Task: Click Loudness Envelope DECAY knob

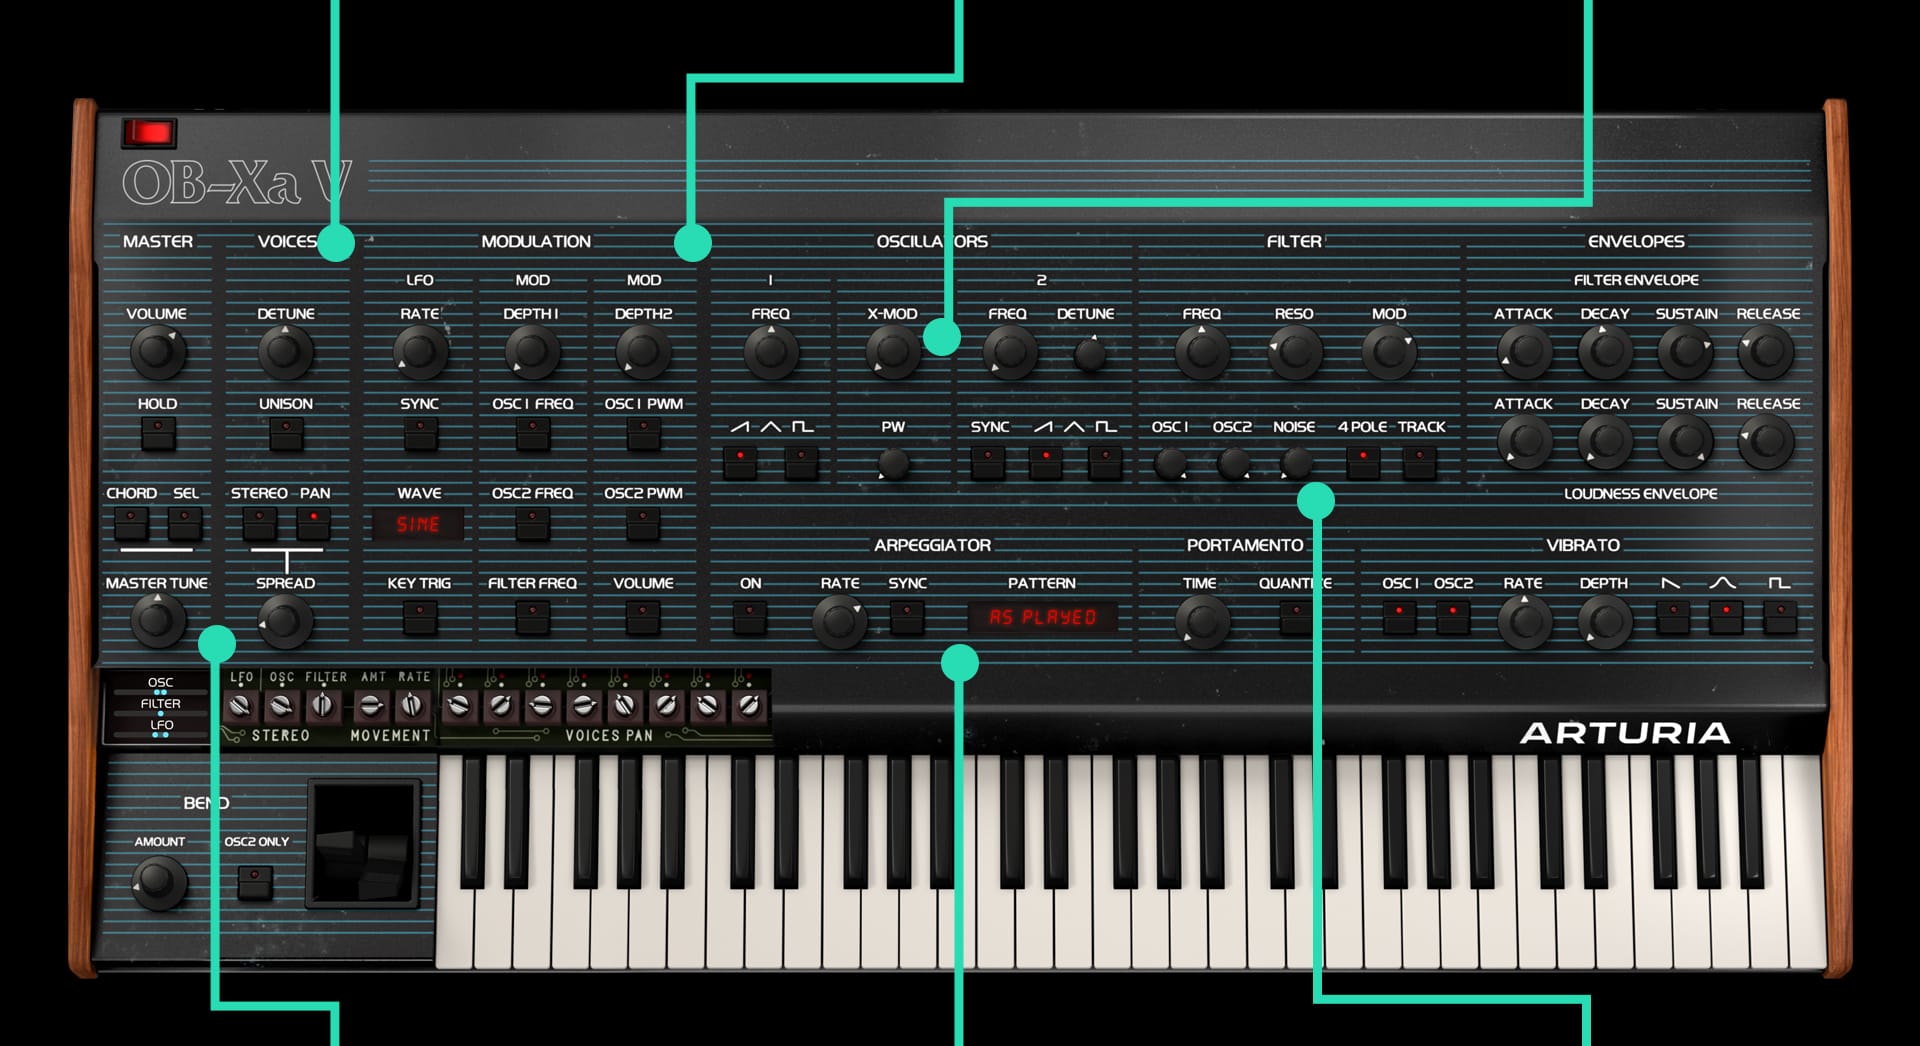Action: [1605, 442]
